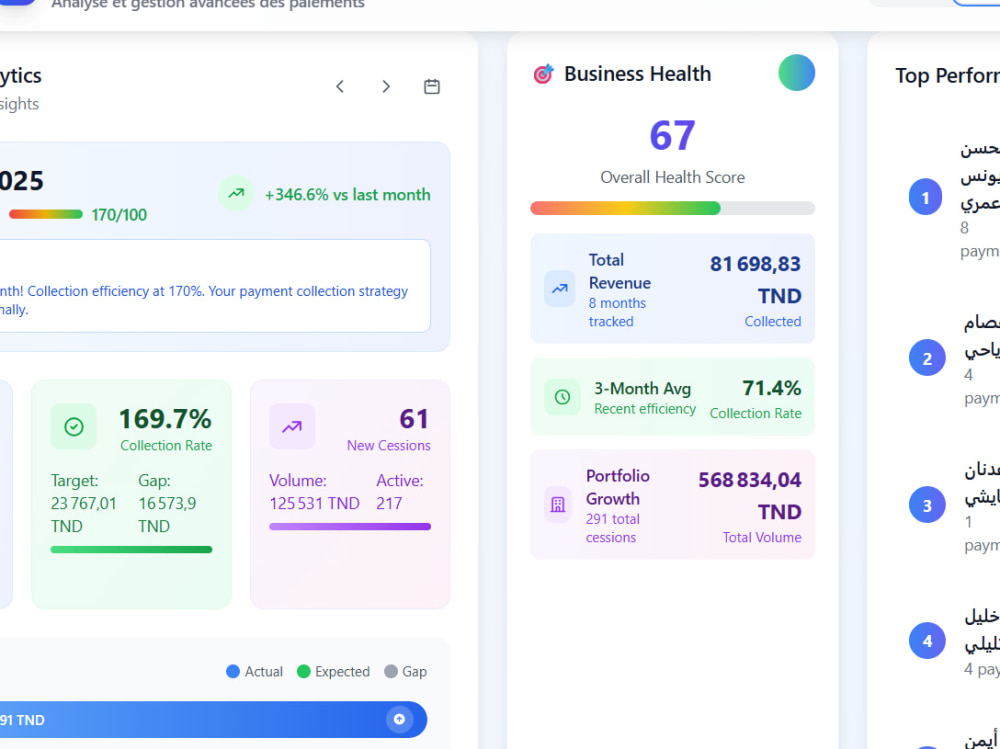Image resolution: width=1000 pixels, height=749 pixels.
Task: Click the New Cessions trend icon
Action: coord(292,427)
